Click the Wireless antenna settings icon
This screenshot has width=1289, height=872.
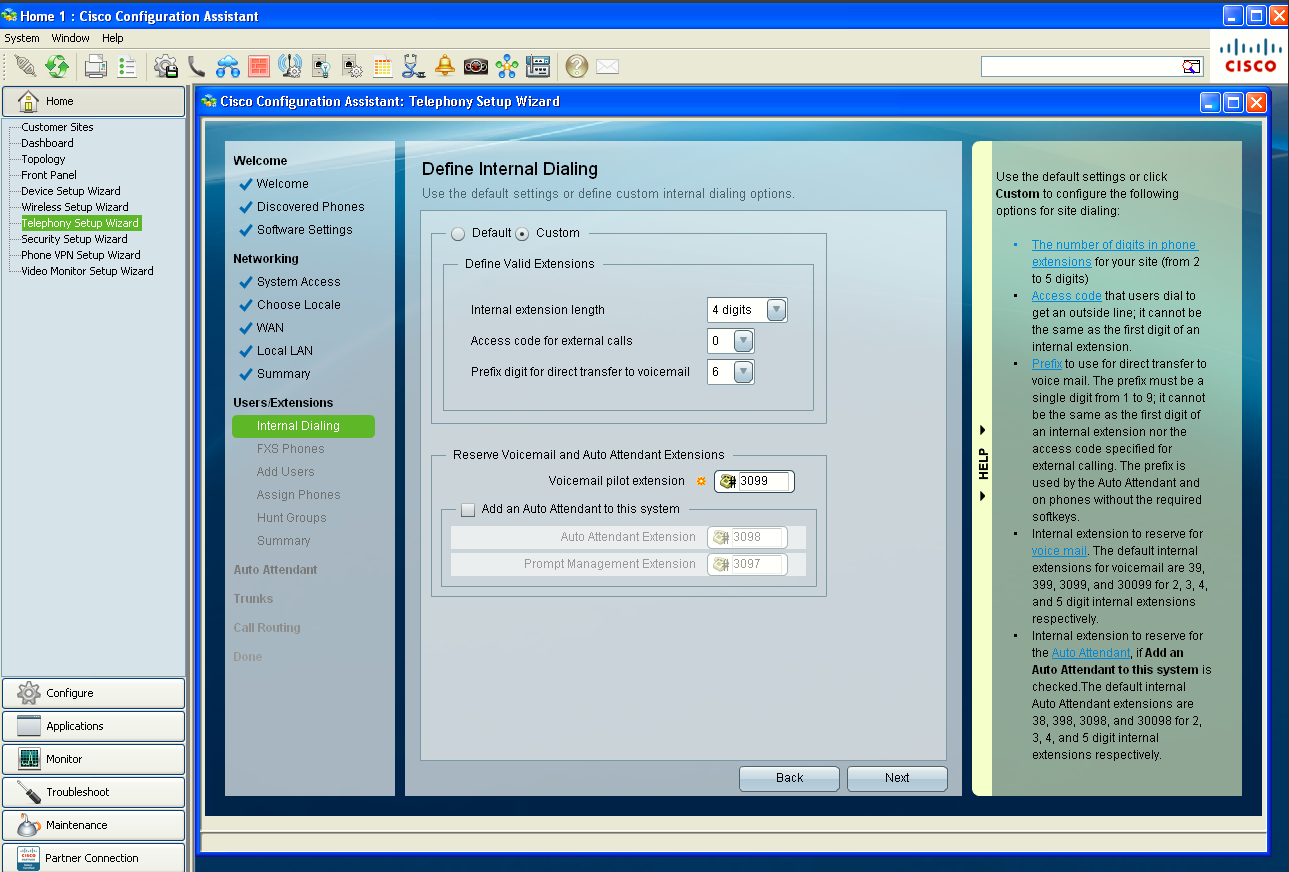(290, 67)
